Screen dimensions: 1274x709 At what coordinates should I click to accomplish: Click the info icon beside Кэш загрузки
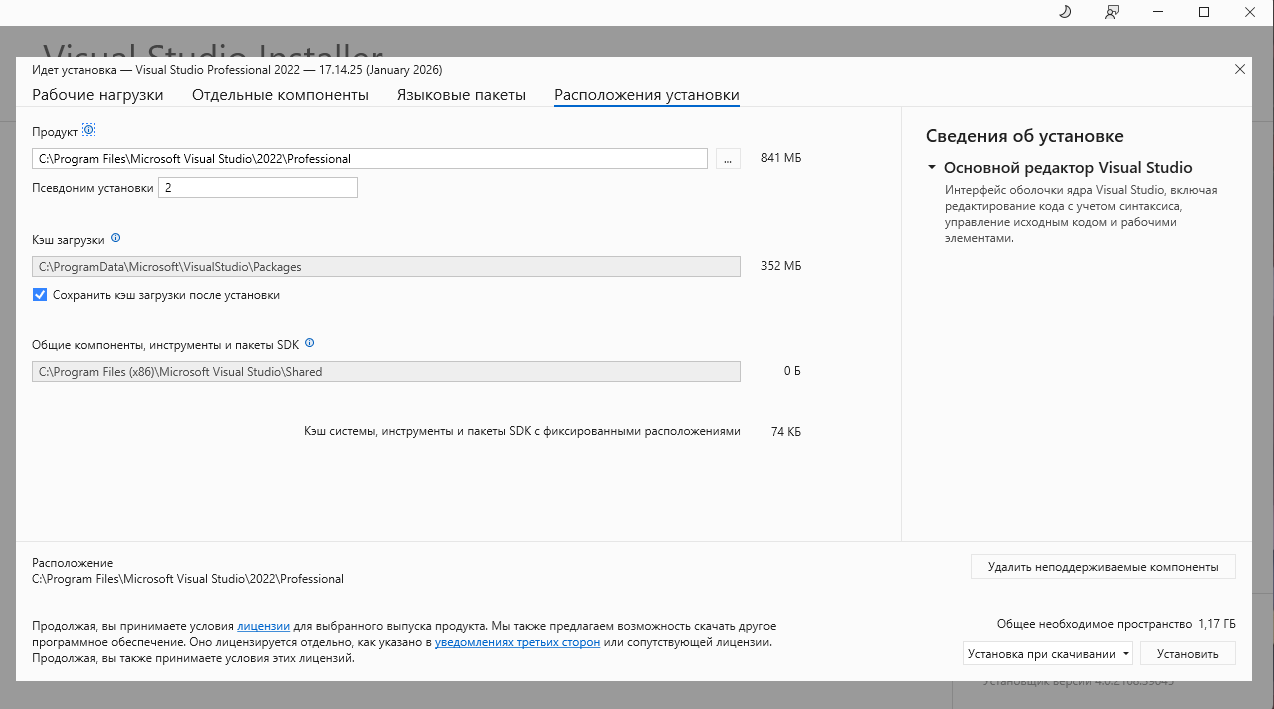(115, 238)
